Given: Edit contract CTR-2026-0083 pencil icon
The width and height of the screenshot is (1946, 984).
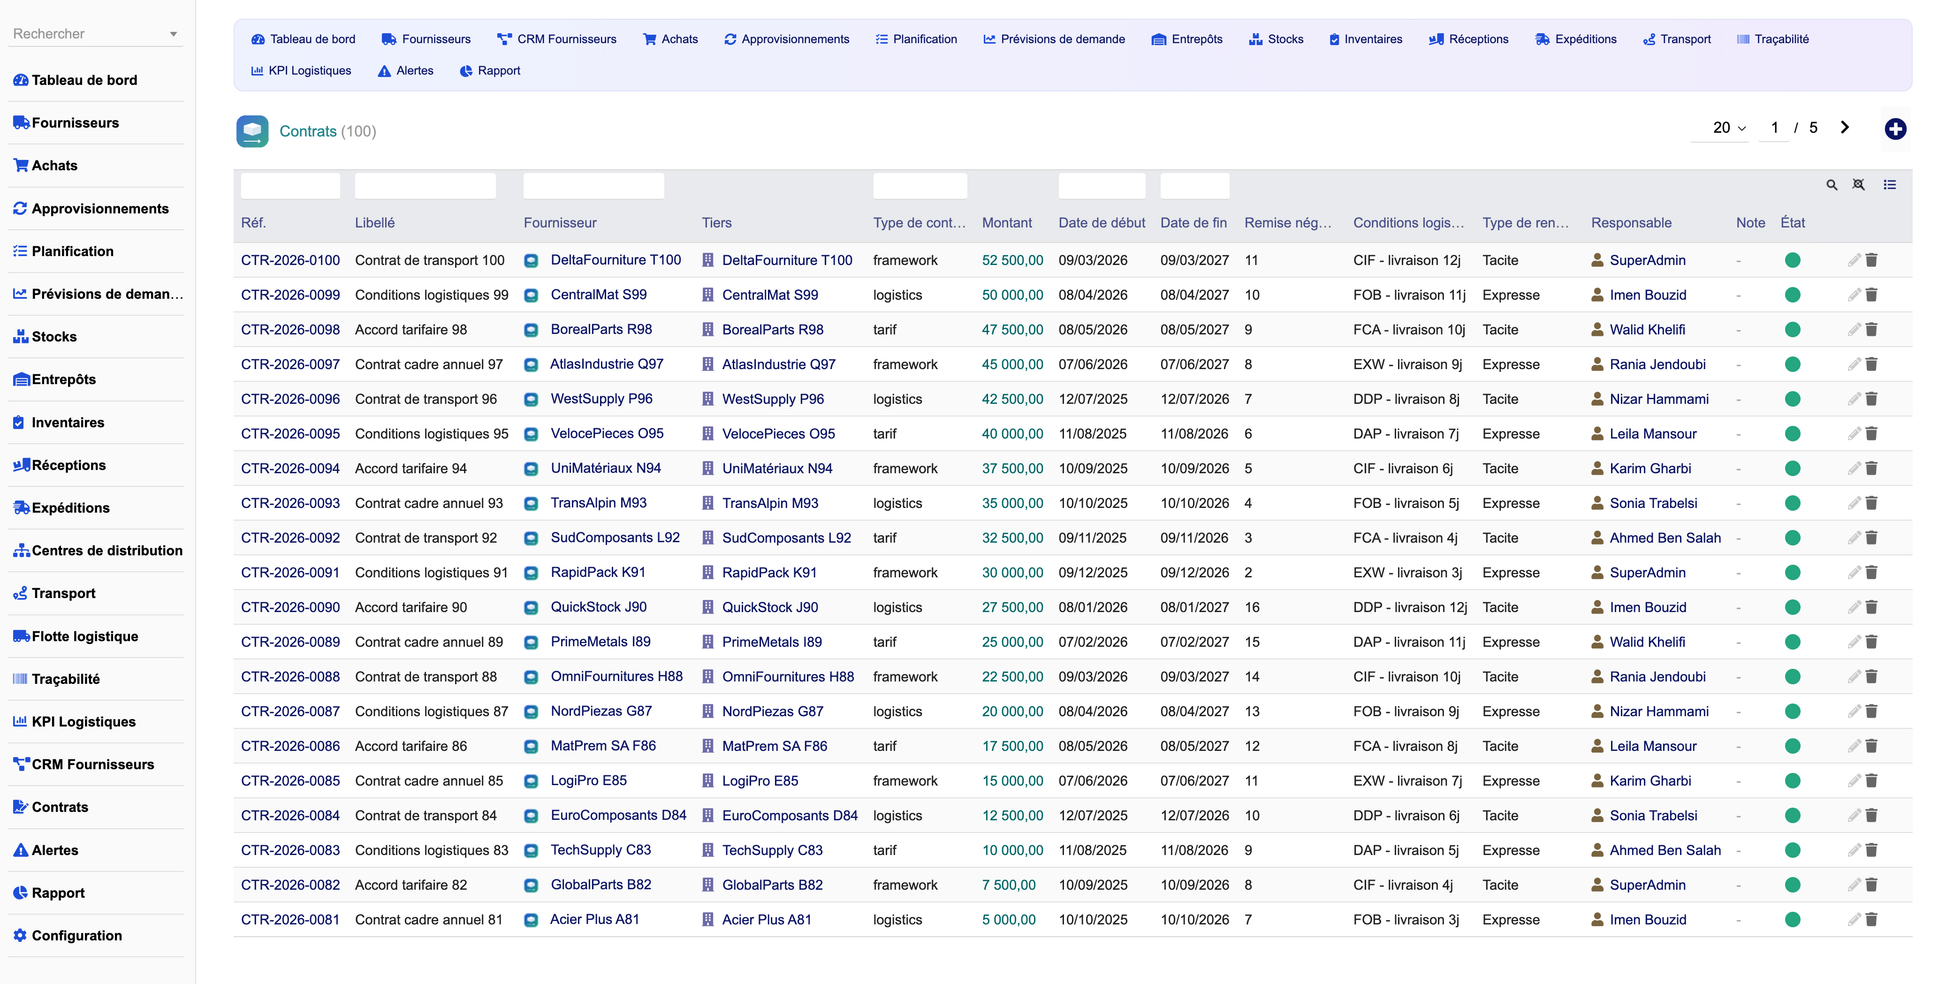Looking at the screenshot, I should pos(1854,851).
